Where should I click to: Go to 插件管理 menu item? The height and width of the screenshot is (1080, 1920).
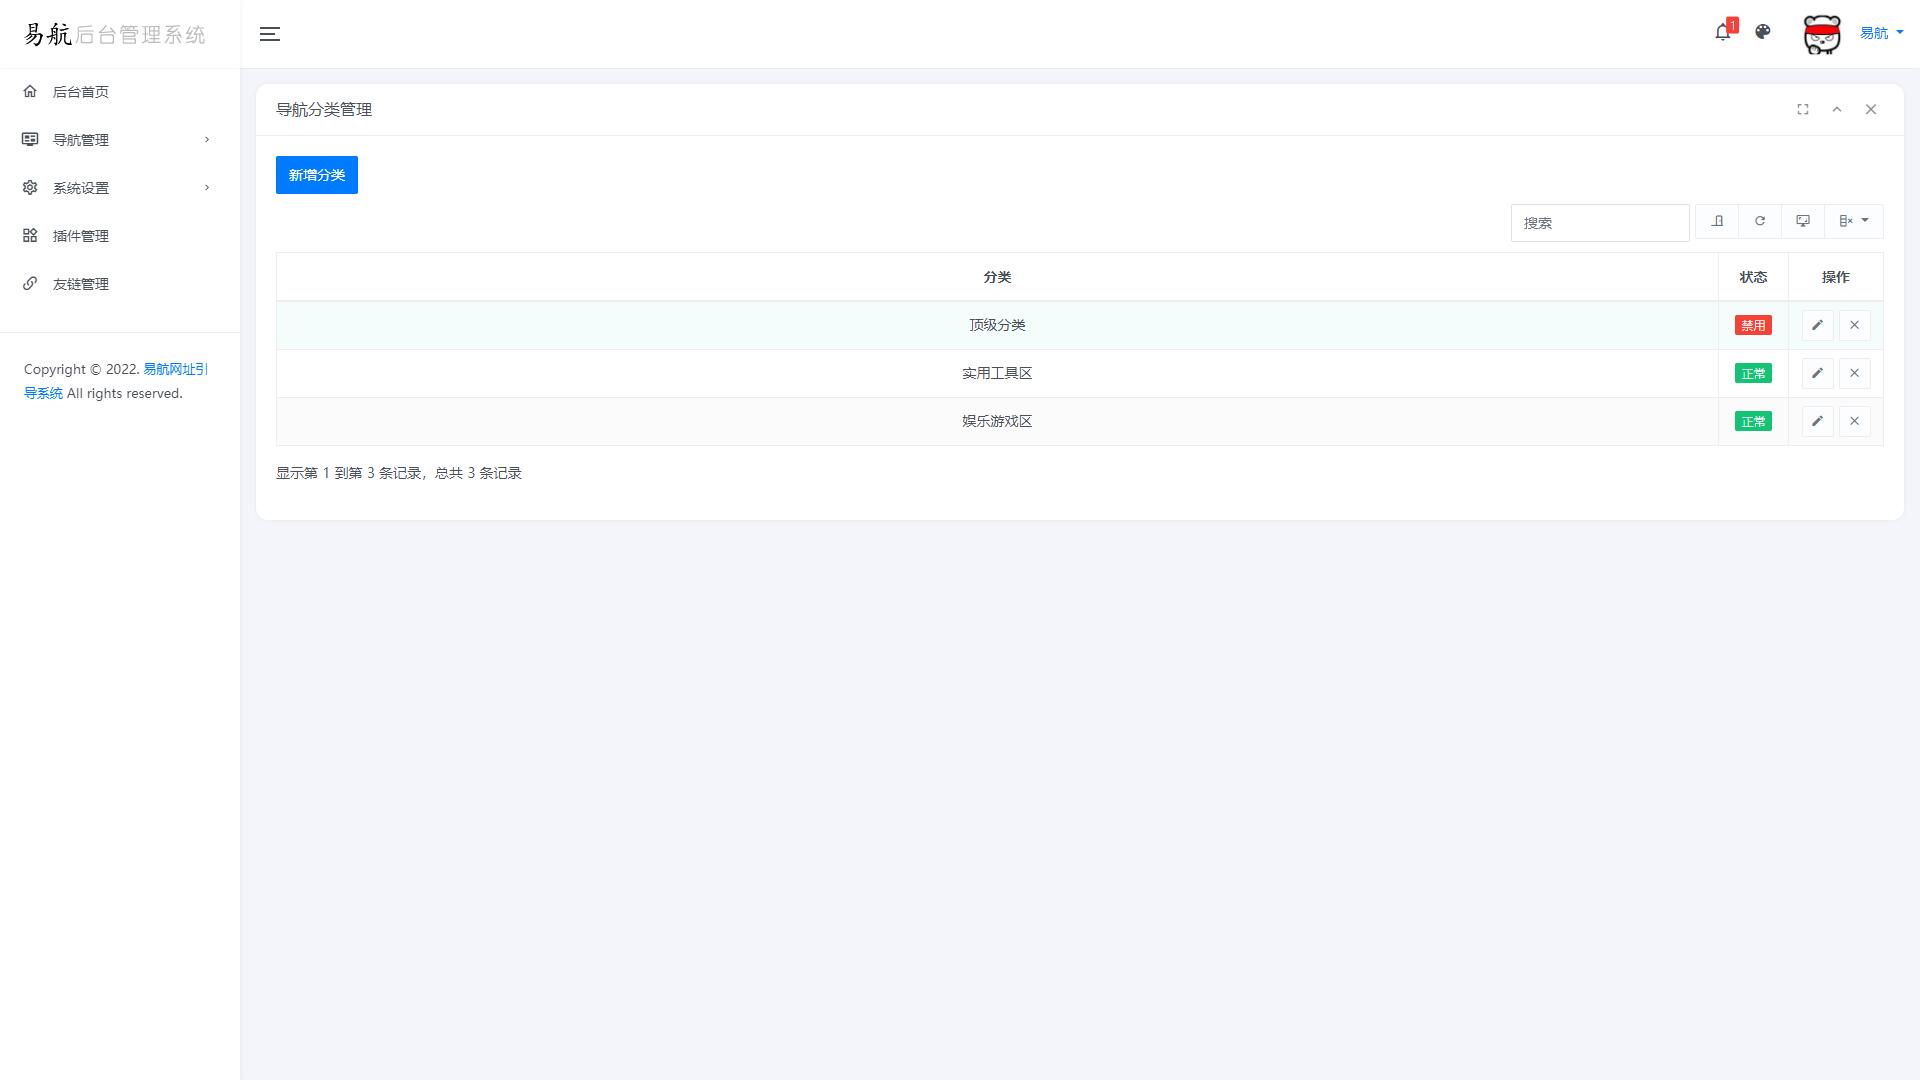point(81,236)
